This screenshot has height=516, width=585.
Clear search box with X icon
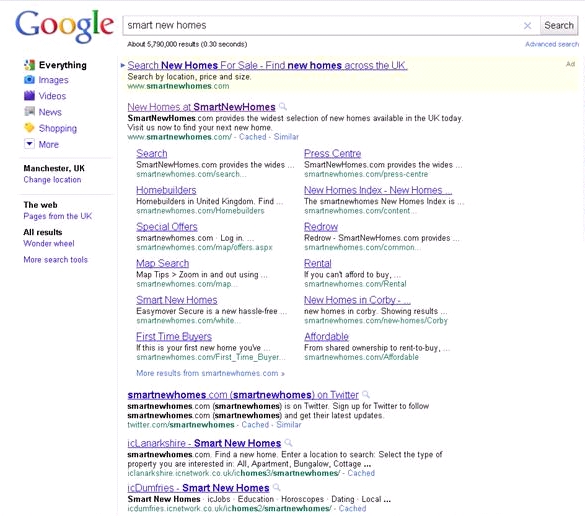coord(528,25)
